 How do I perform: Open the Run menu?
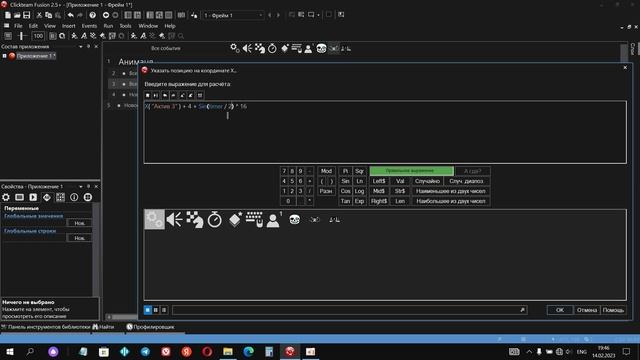click(108, 26)
